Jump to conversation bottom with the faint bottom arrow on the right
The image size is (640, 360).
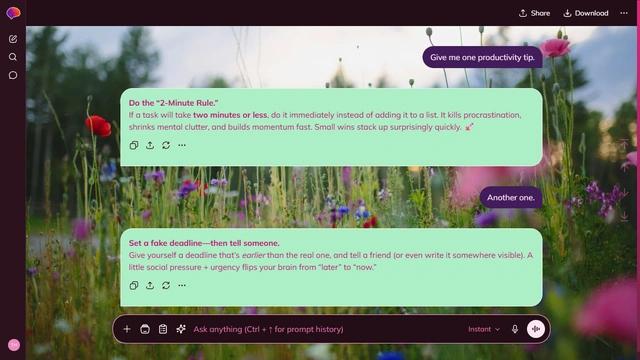click(624, 216)
